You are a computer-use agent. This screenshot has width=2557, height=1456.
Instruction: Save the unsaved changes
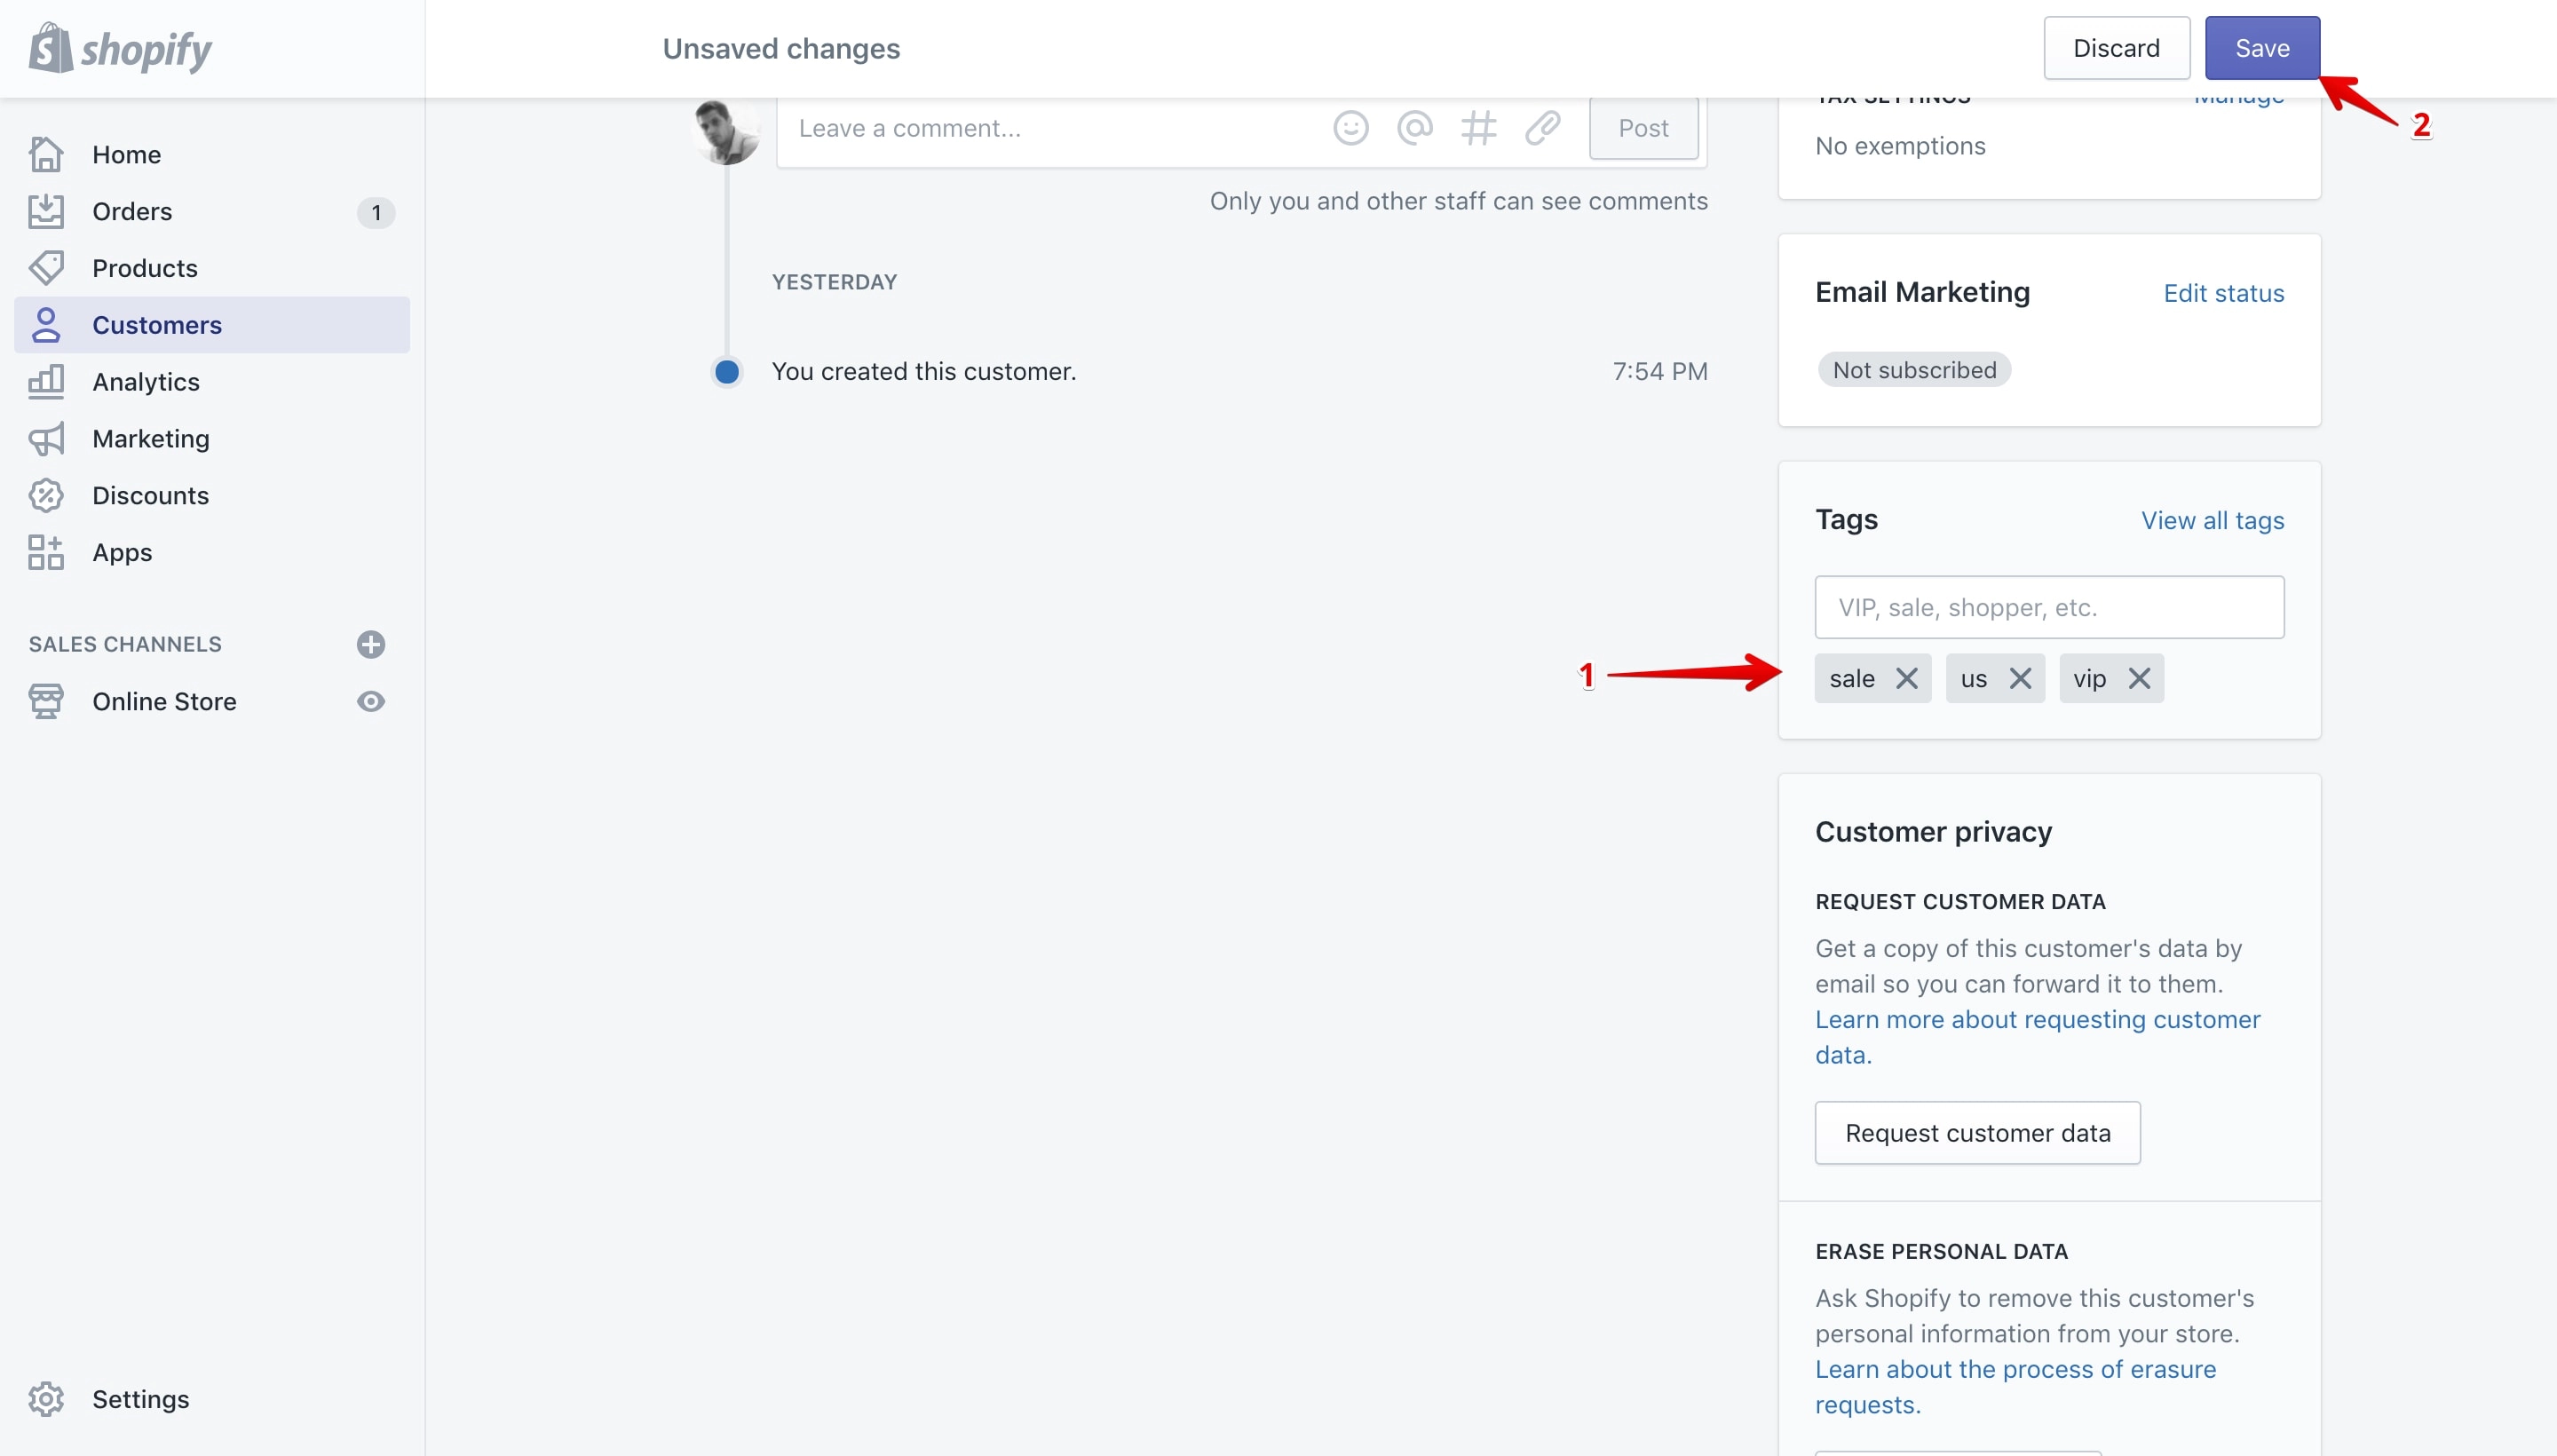2262,48
